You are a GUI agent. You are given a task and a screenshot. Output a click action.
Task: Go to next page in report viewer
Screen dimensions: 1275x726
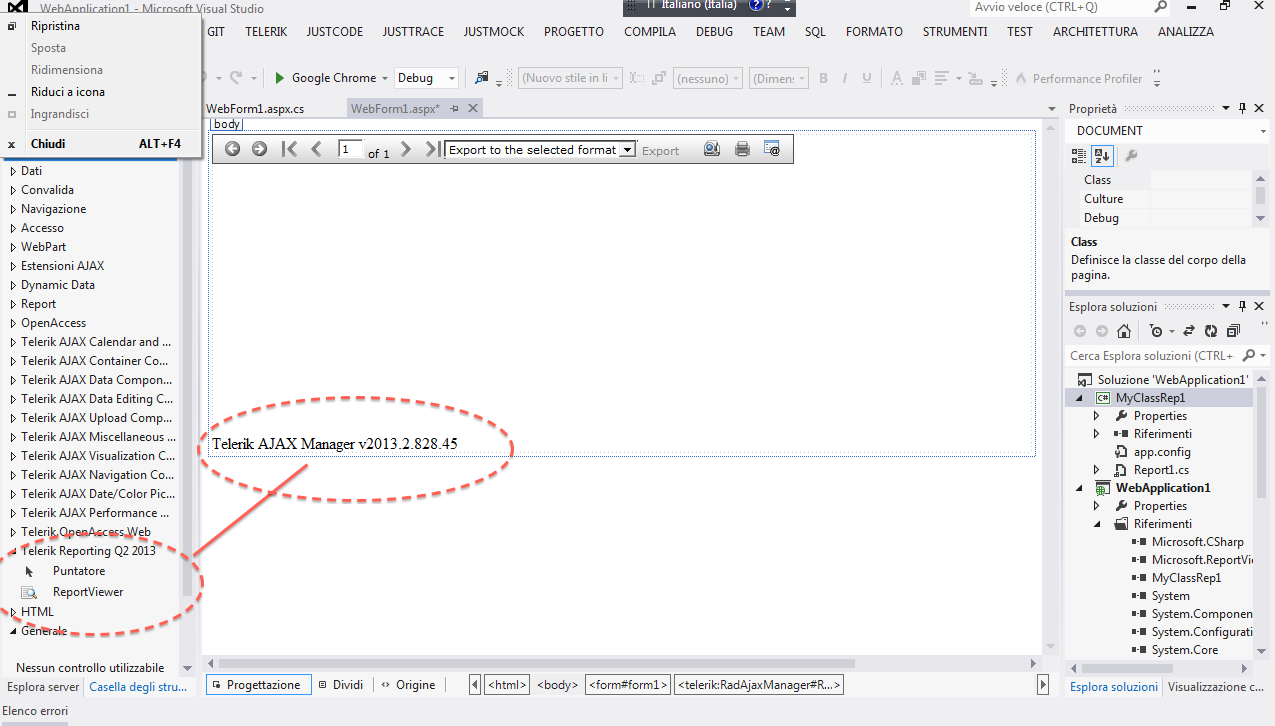tap(406, 149)
